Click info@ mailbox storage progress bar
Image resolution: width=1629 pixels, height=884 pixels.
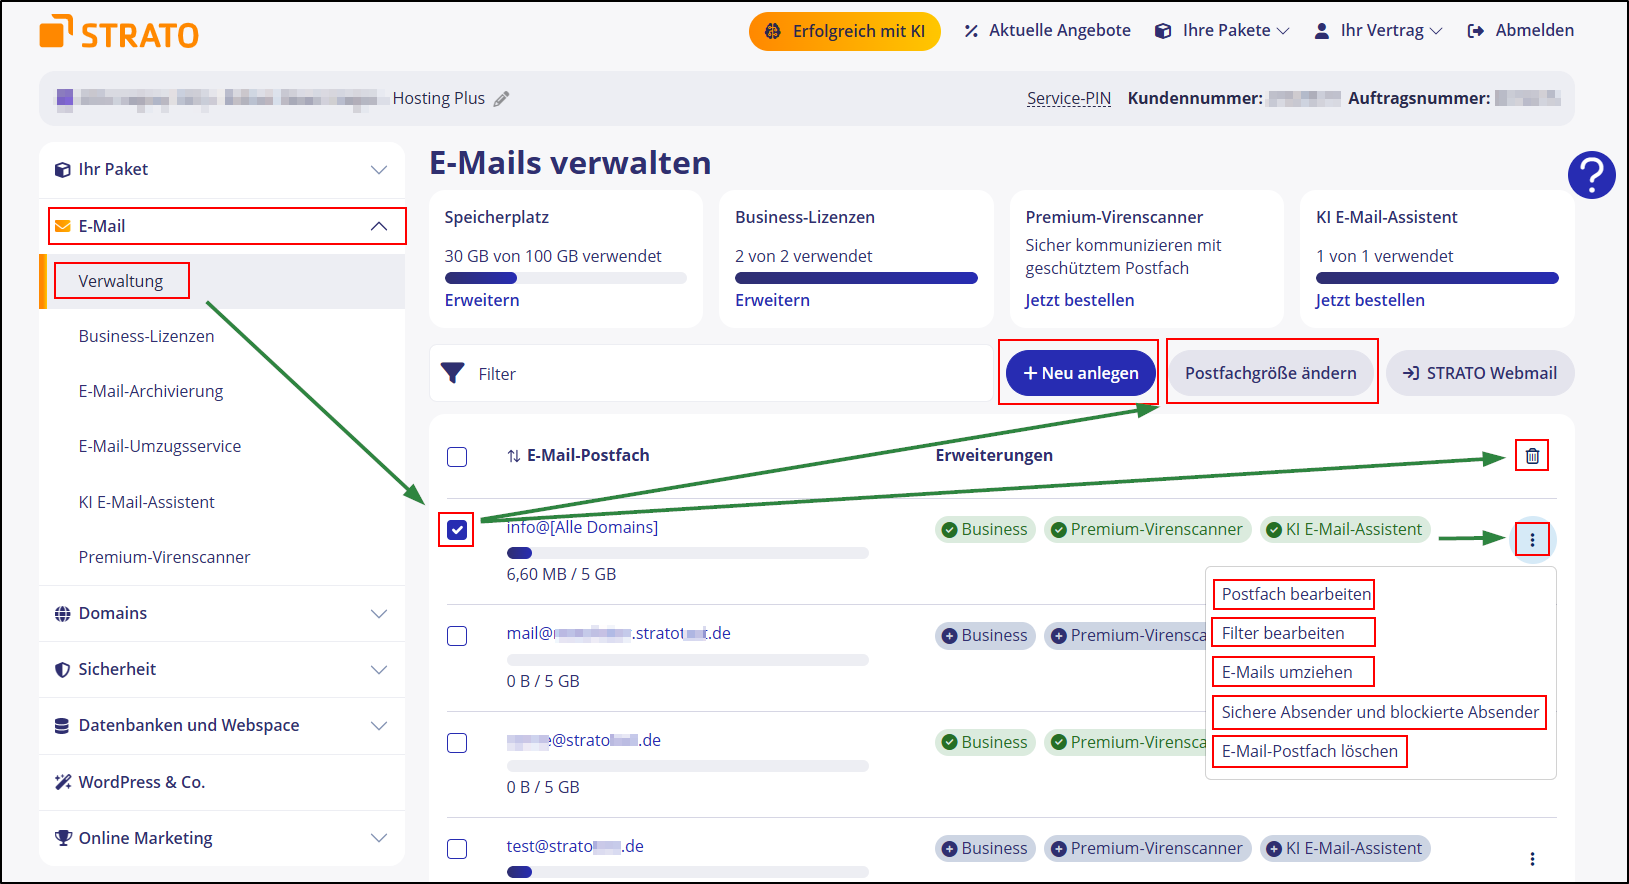coord(688,553)
